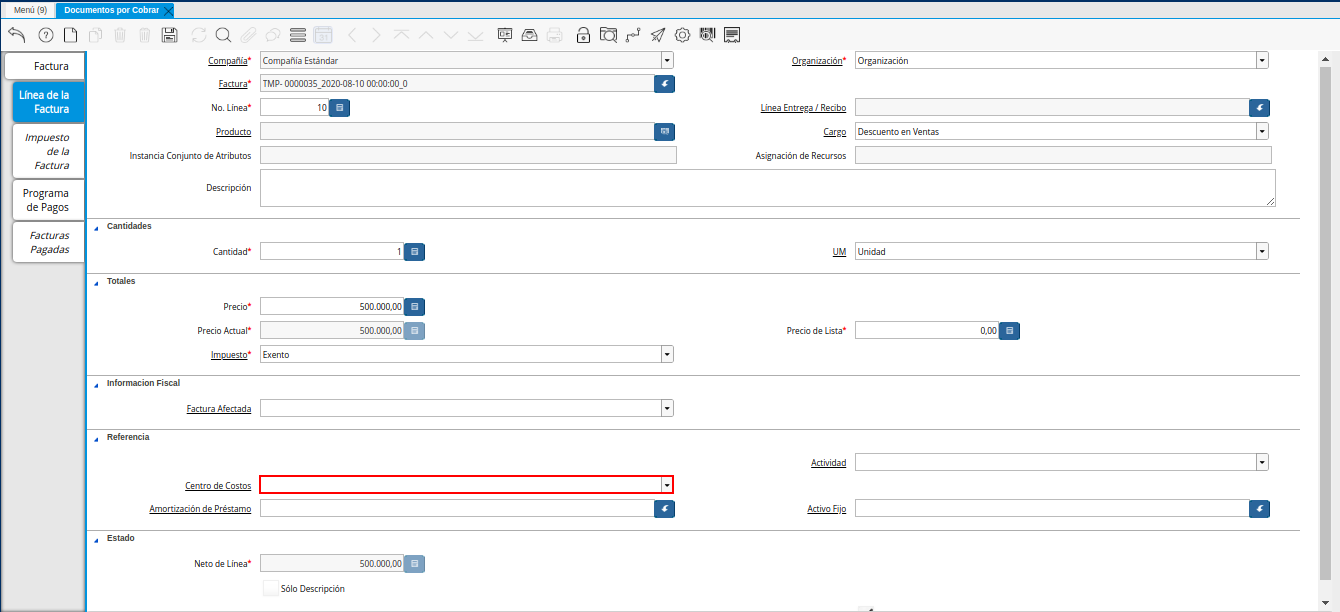Click the Cantidad input field
The height and width of the screenshot is (612, 1340).
332,251
